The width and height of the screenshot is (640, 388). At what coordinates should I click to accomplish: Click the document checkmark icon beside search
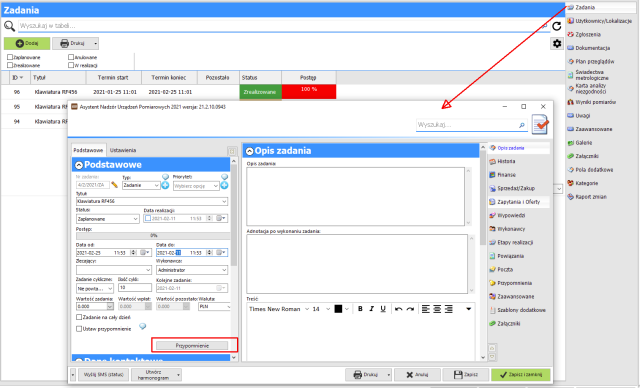pyautogui.click(x=540, y=124)
